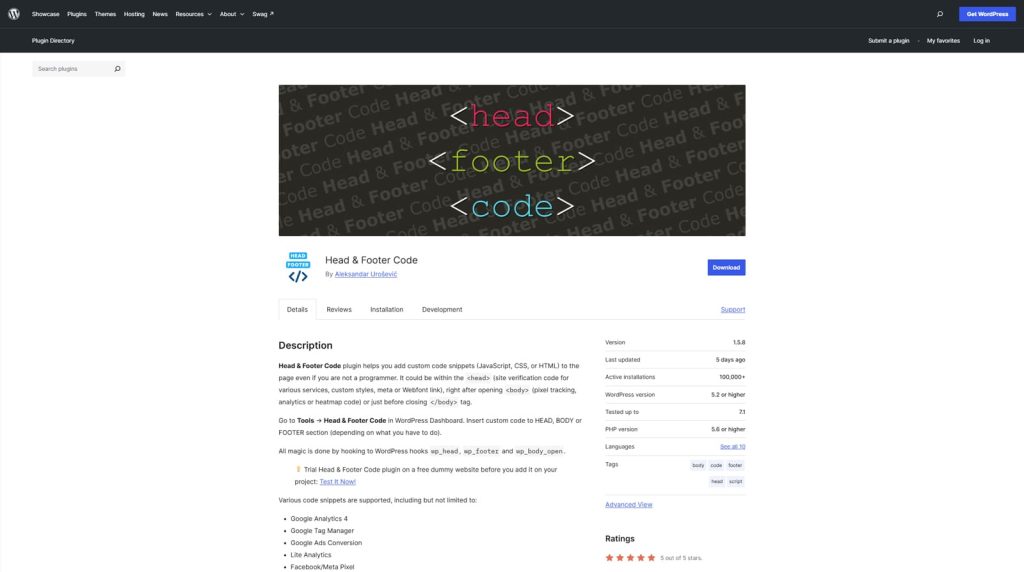Open News in top navigation
The width and height of the screenshot is (1024, 572).
[160, 14]
